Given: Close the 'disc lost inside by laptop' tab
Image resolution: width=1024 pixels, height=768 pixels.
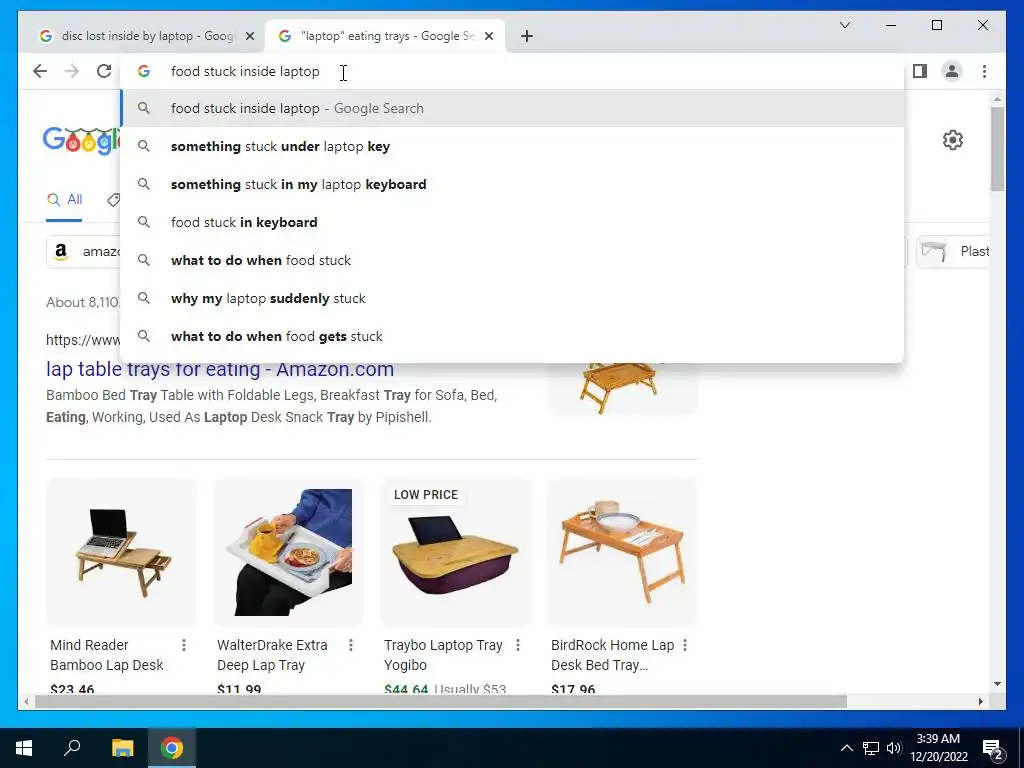Looking at the screenshot, I should tap(249, 37).
